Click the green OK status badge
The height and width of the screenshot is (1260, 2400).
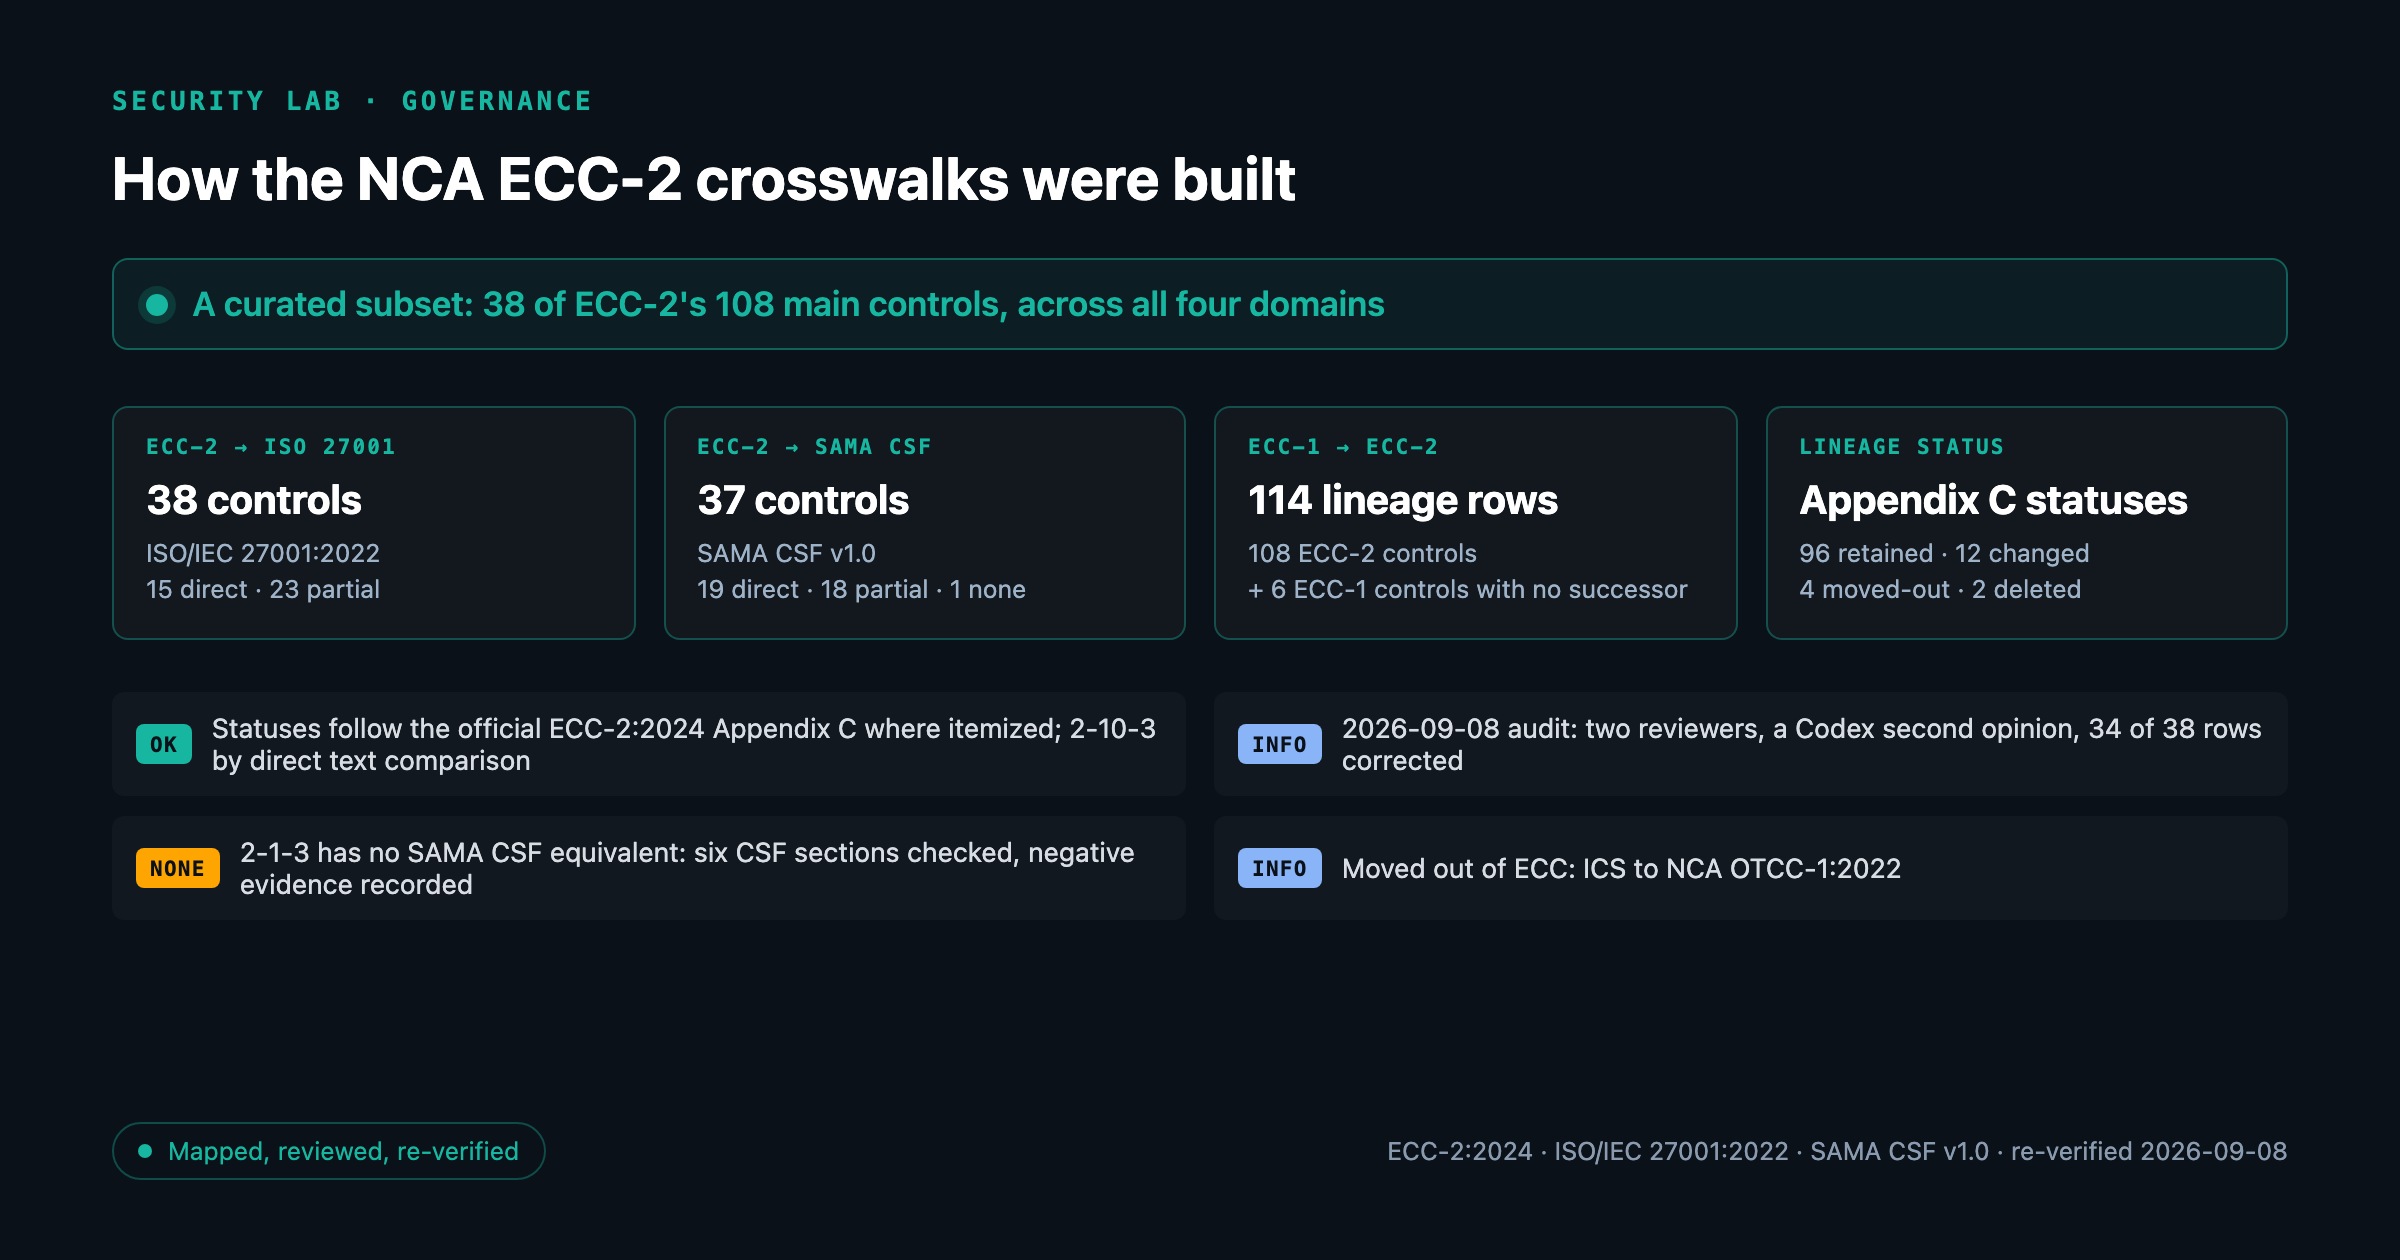click(164, 744)
